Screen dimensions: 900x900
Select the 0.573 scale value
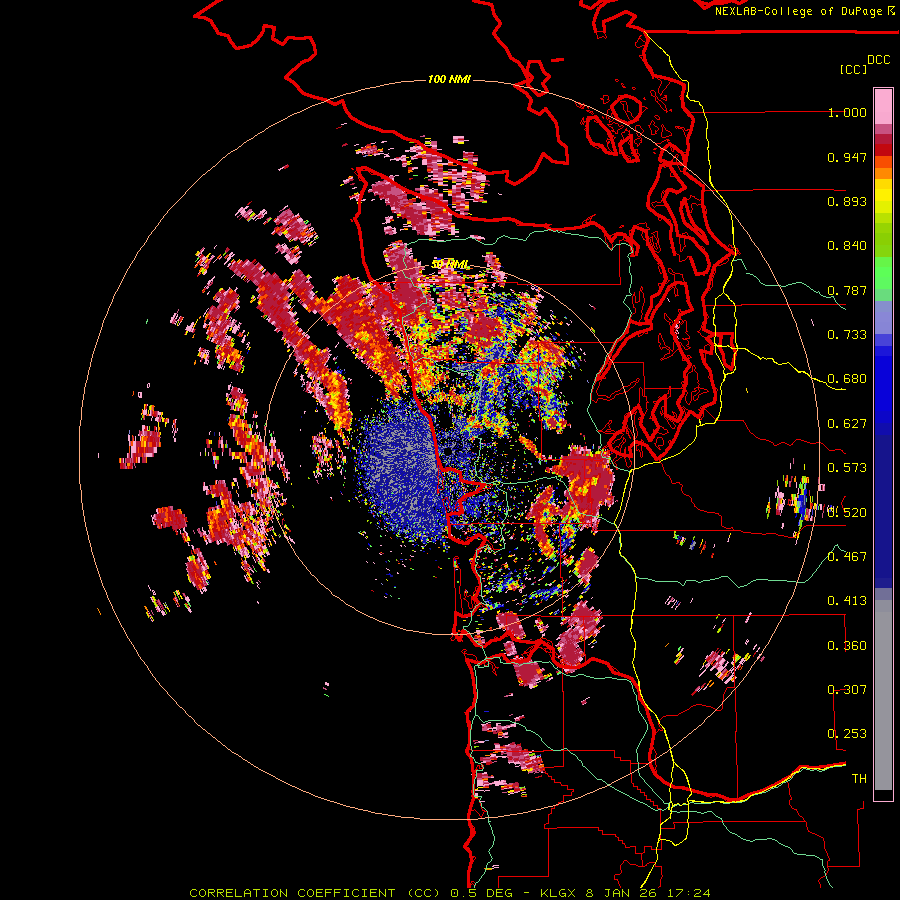tap(847, 468)
